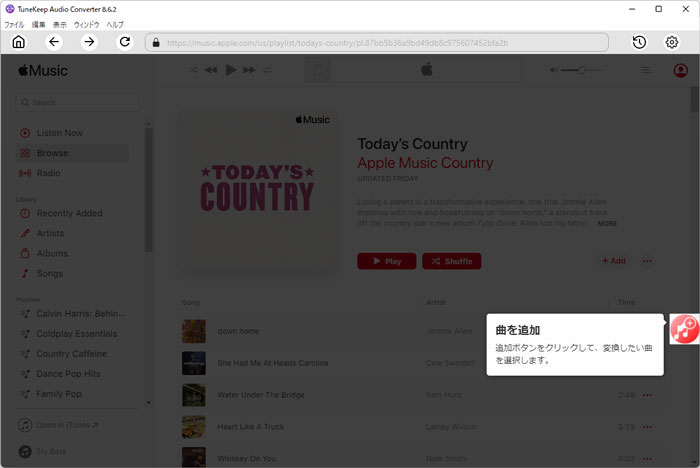
Task: Open the account profile icon
Action: (x=680, y=70)
